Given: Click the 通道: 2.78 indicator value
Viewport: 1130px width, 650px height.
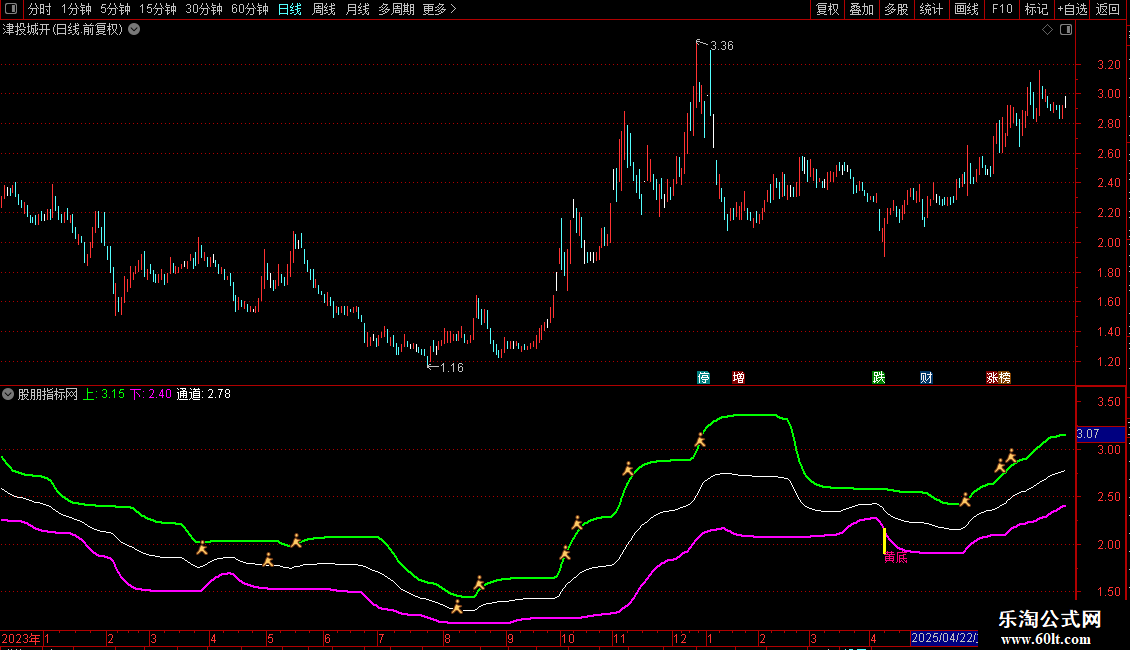Looking at the screenshot, I should [x=203, y=394].
